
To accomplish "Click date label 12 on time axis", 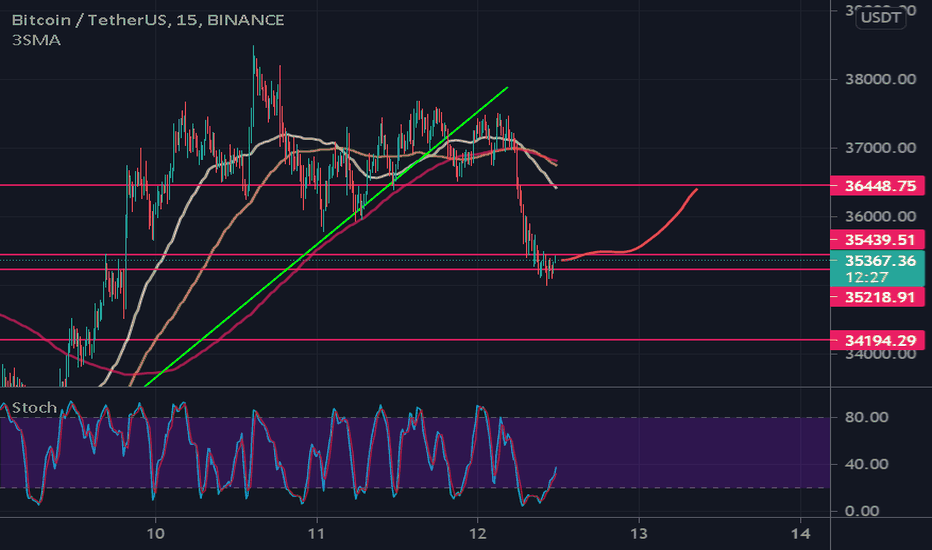I will coord(478,533).
